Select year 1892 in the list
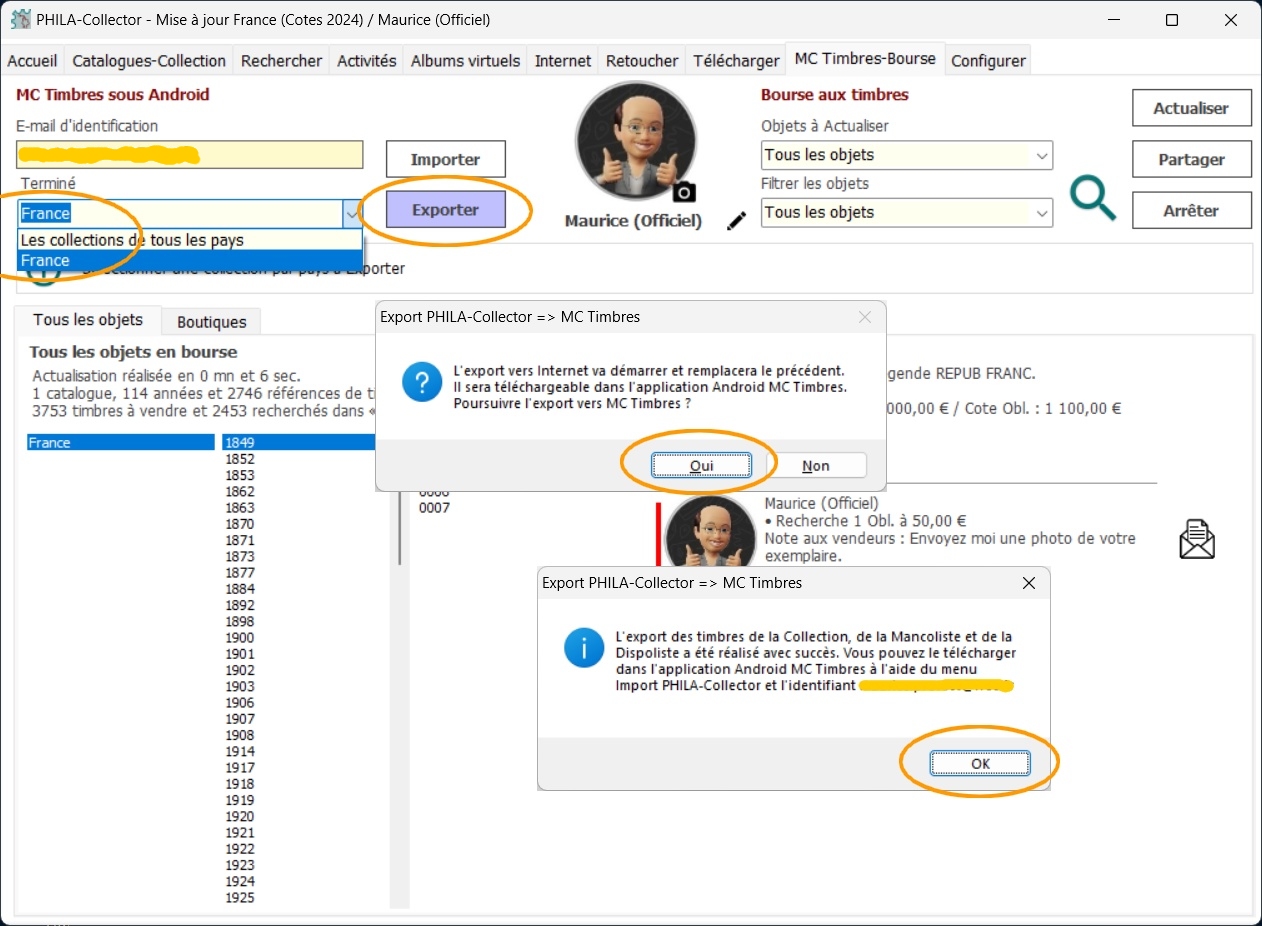 coord(240,605)
